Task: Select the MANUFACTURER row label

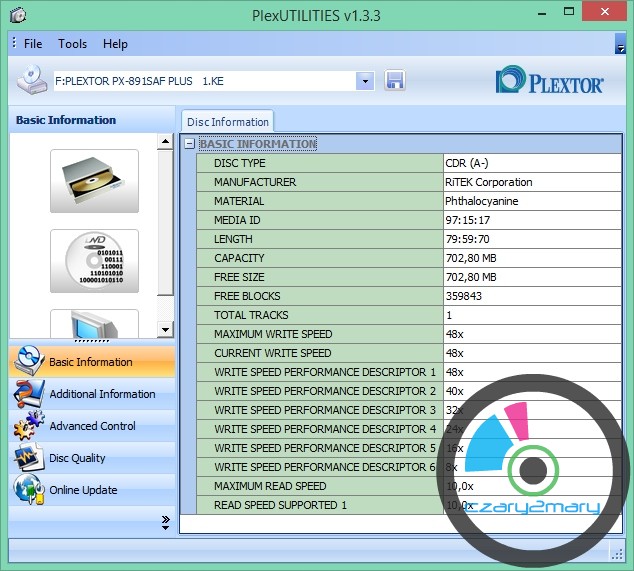Action: pyautogui.click(x=255, y=182)
